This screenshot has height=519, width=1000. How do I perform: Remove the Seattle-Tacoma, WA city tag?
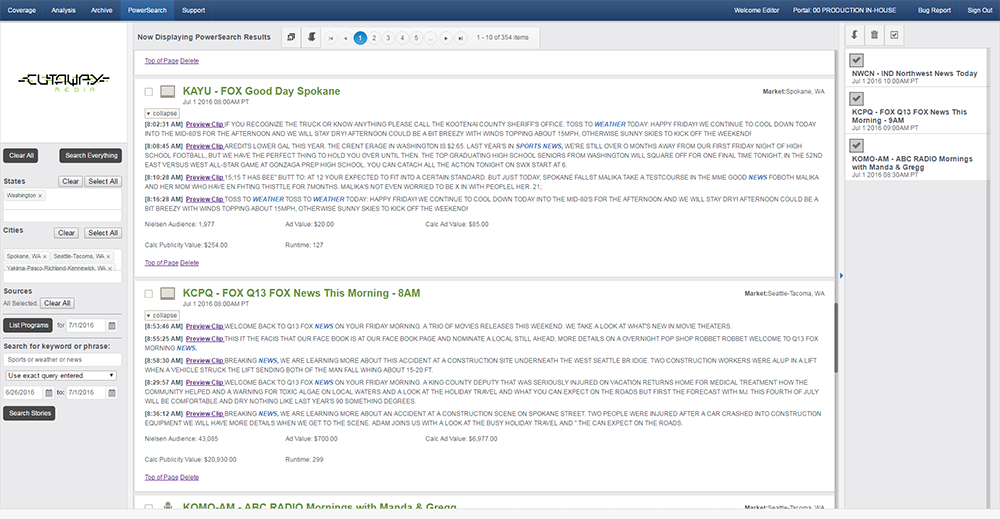[x=108, y=257]
